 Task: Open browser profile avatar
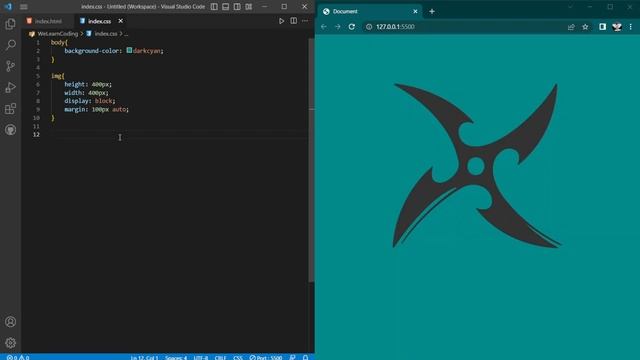pos(617,27)
